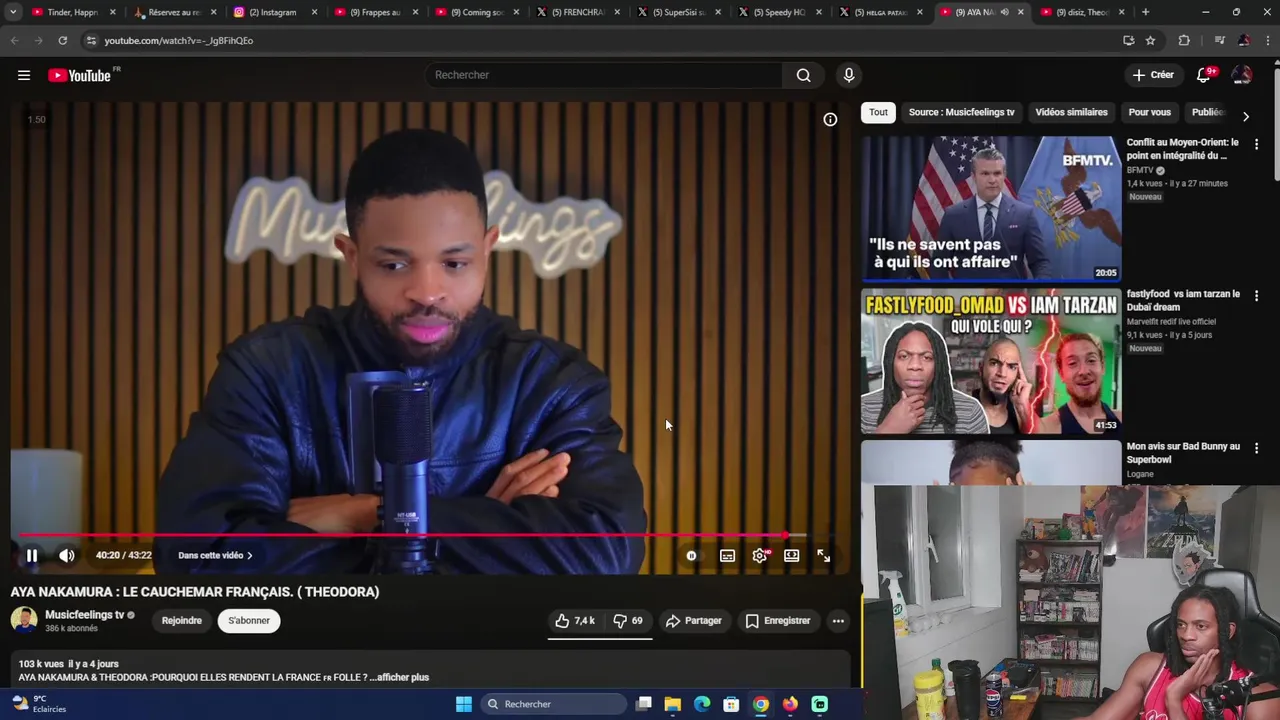Open Firefox from taskbar

pyautogui.click(x=790, y=704)
